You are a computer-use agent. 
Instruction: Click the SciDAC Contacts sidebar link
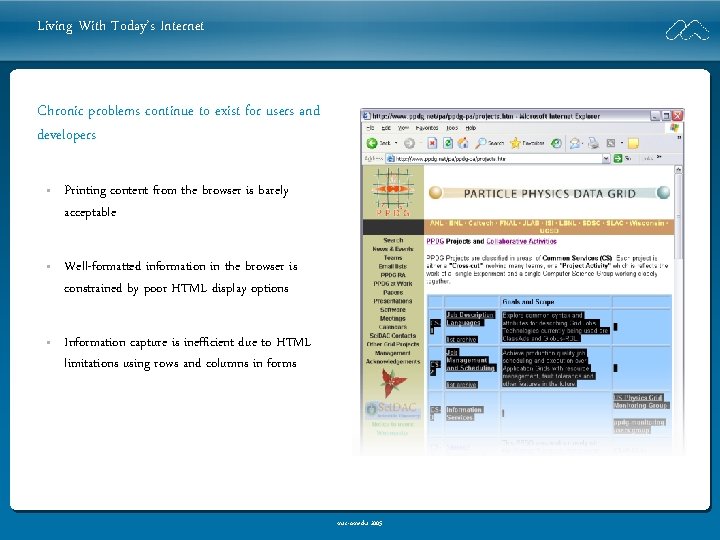tap(393, 336)
